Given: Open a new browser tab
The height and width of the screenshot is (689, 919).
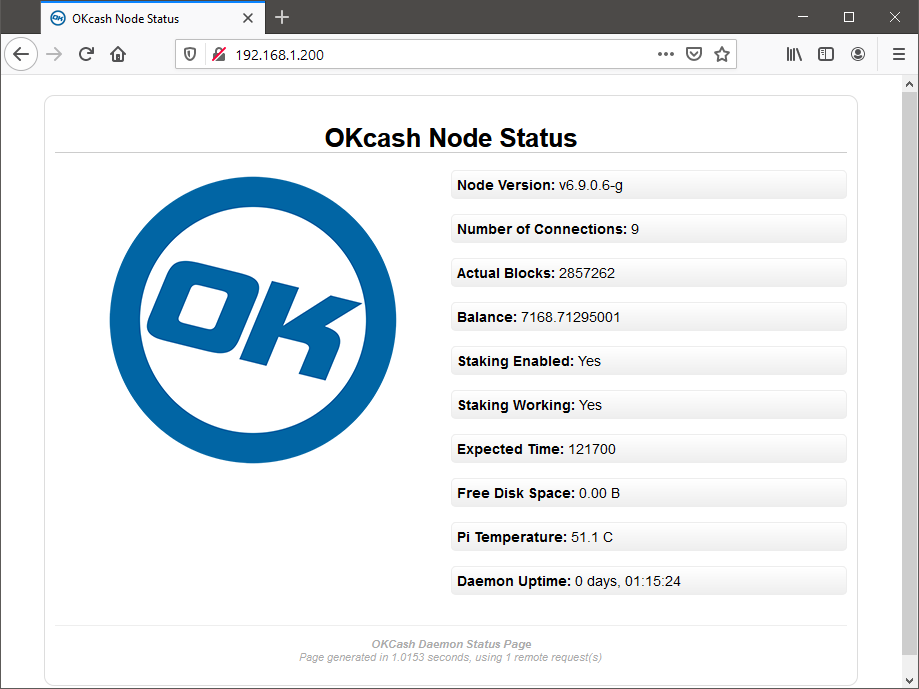Looking at the screenshot, I should pyautogui.click(x=282, y=18).
